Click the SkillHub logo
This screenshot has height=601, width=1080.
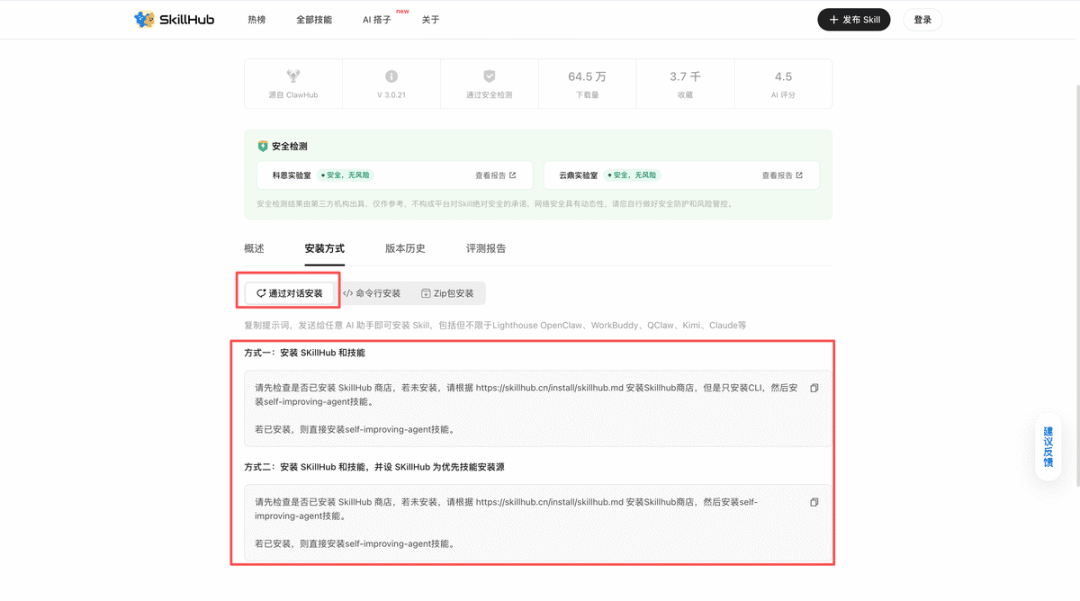[x=174, y=19]
